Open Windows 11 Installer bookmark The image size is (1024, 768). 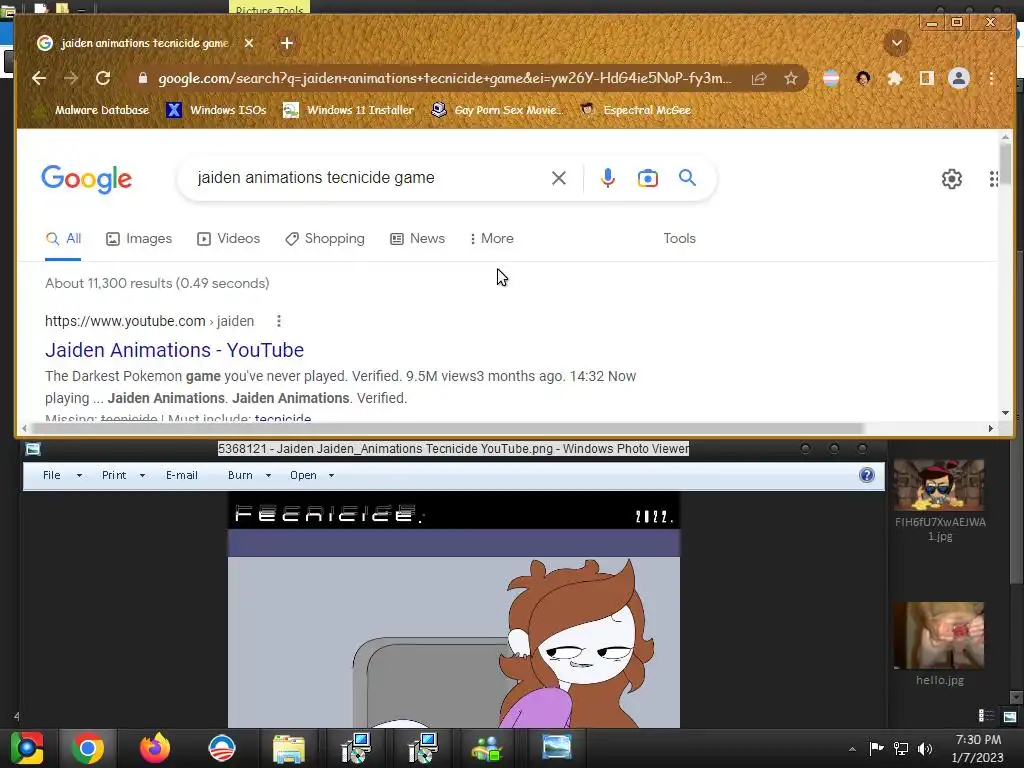(x=349, y=110)
